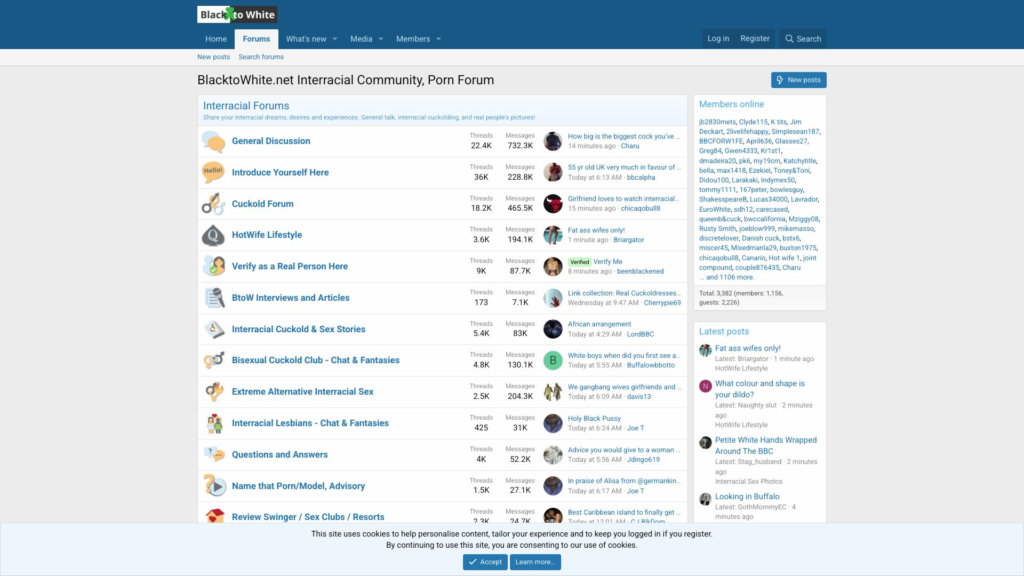Click the checkmark icon on Accept button
The image size is (1024, 576).
tap(472, 562)
